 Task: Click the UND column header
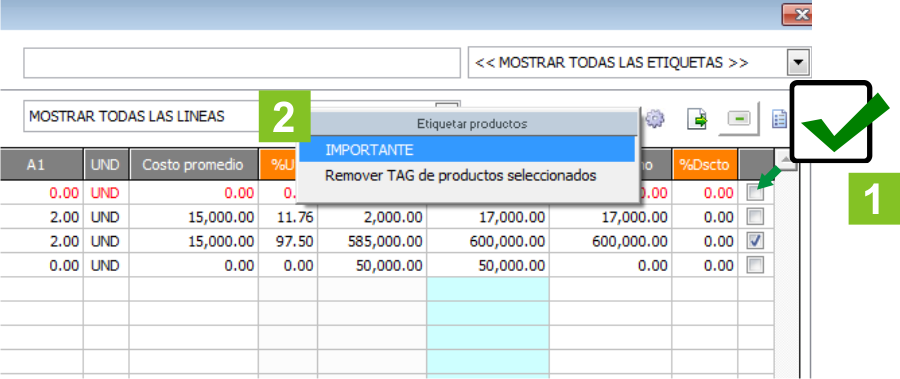pos(106,165)
